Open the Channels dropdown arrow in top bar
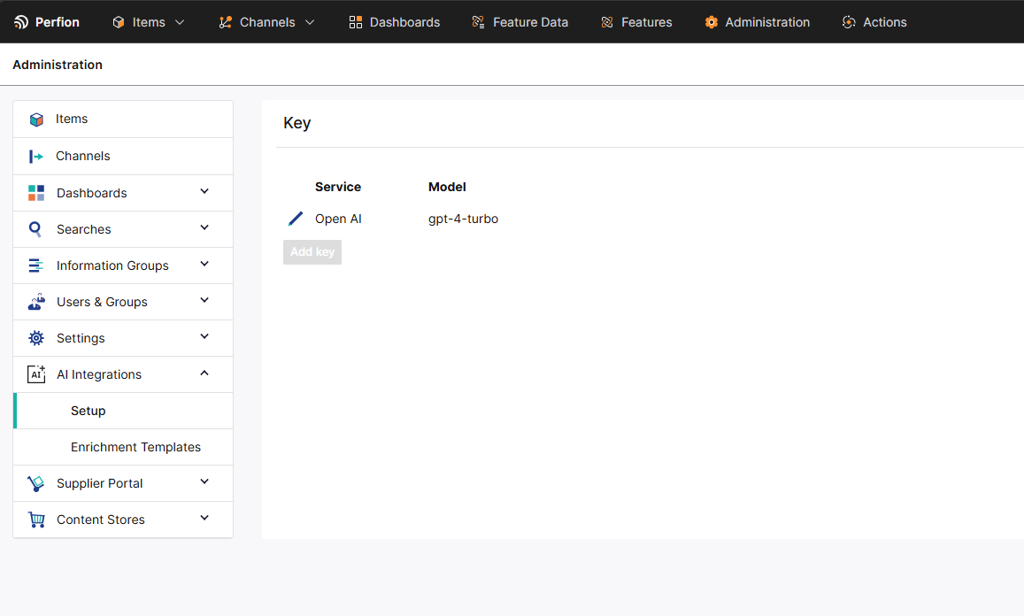The width and height of the screenshot is (1024, 616). coord(310,22)
